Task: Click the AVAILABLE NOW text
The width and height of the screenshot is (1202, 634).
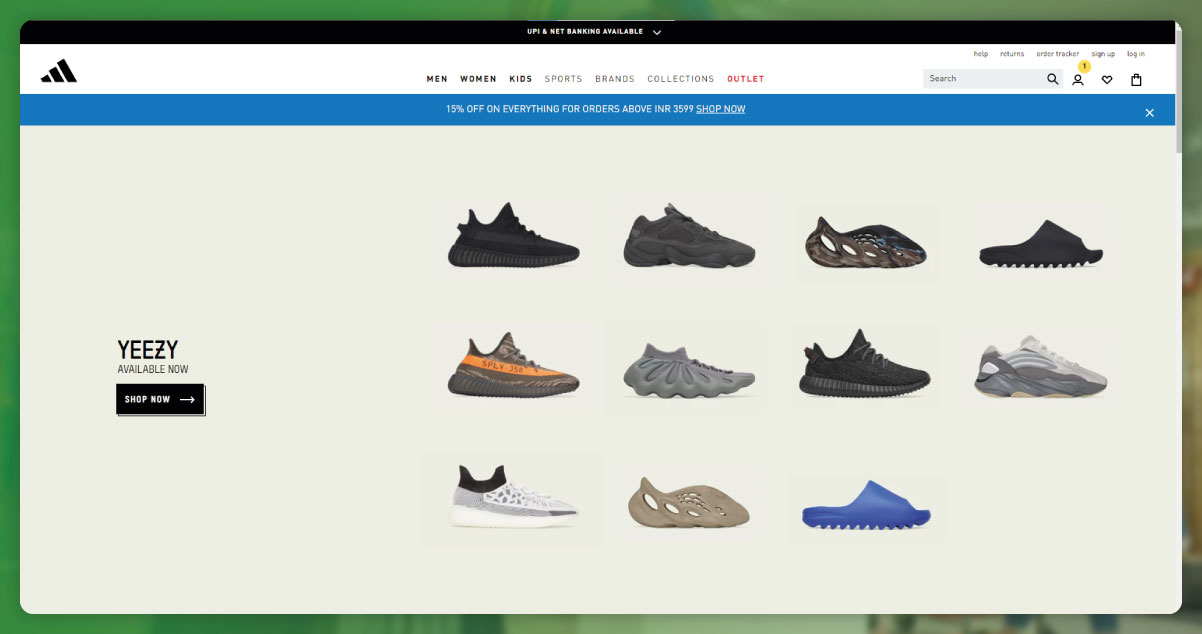Action: [153, 369]
